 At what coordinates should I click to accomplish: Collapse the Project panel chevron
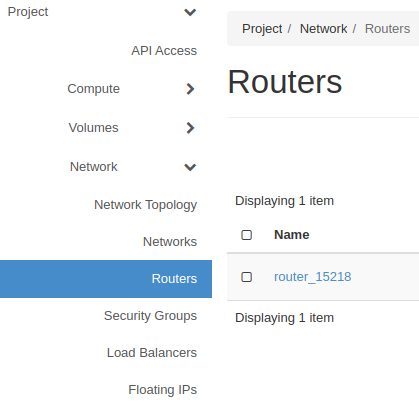[x=190, y=12]
